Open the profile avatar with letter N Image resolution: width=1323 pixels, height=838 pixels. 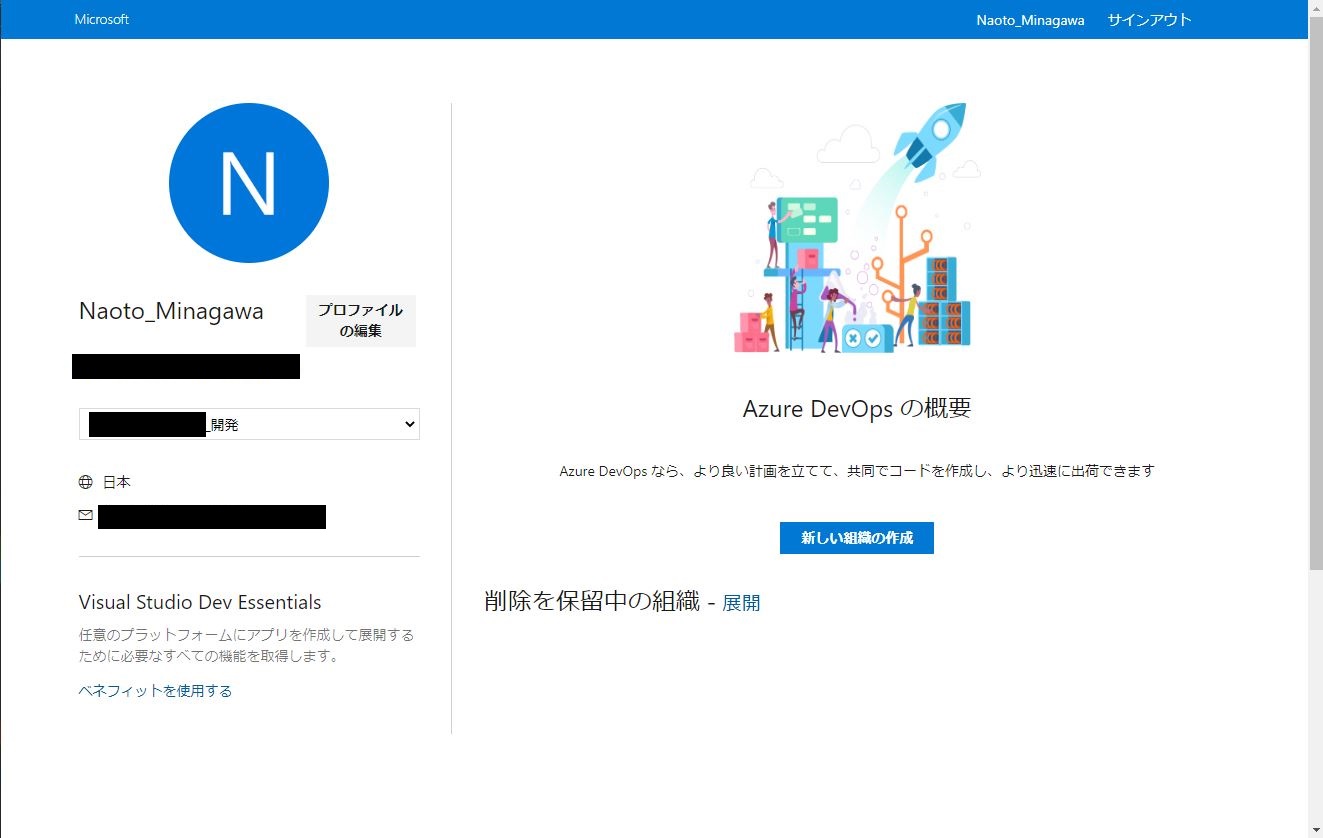coord(248,183)
